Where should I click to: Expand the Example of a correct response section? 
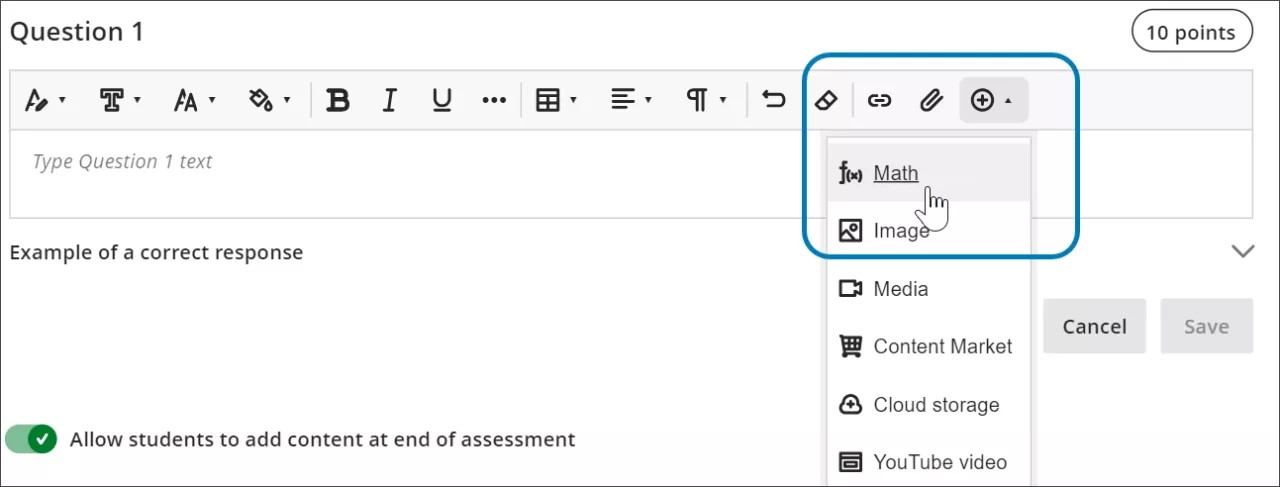coord(1242,252)
